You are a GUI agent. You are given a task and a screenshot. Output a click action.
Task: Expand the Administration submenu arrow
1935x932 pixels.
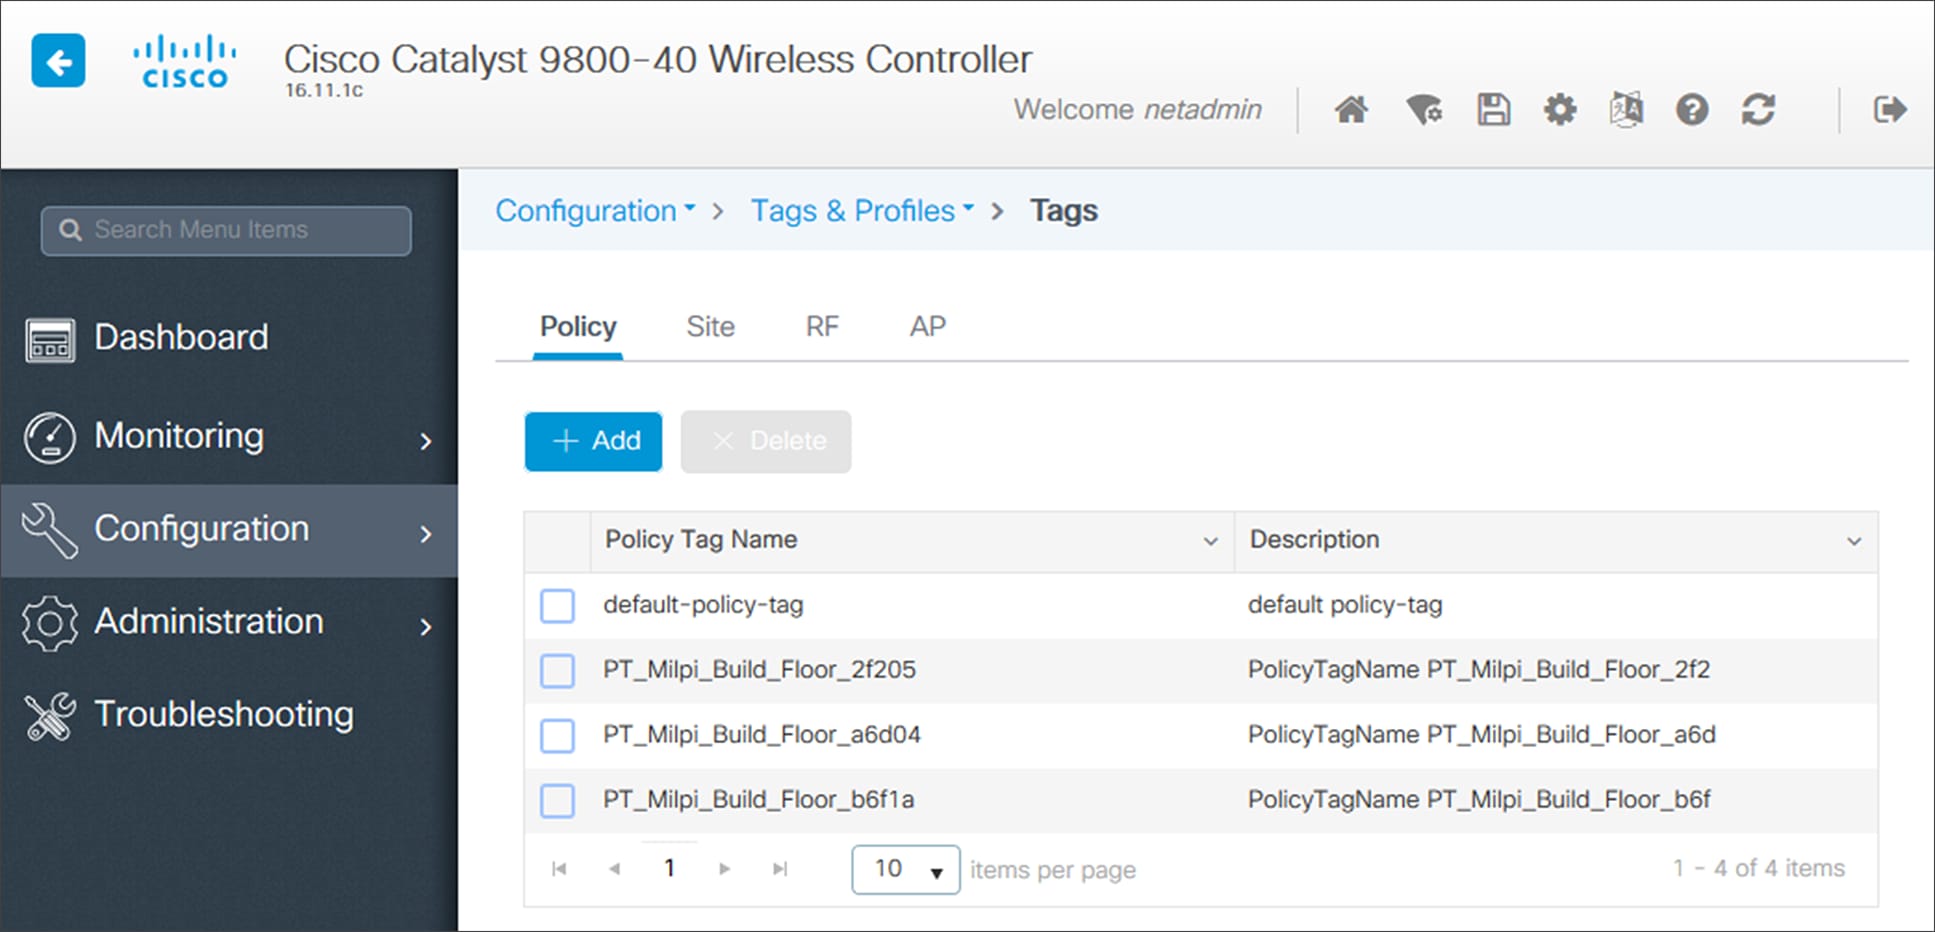tap(426, 627)
